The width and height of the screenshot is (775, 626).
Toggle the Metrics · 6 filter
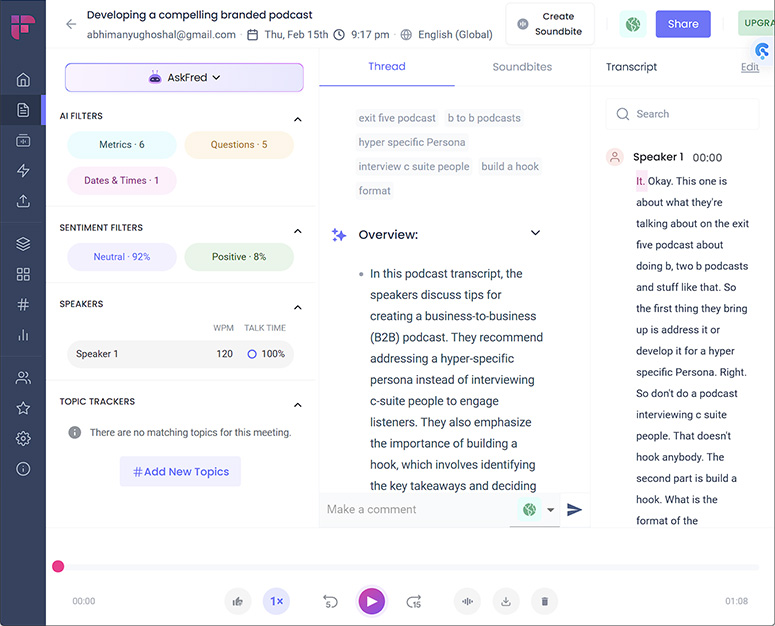(x=122, y=145)
